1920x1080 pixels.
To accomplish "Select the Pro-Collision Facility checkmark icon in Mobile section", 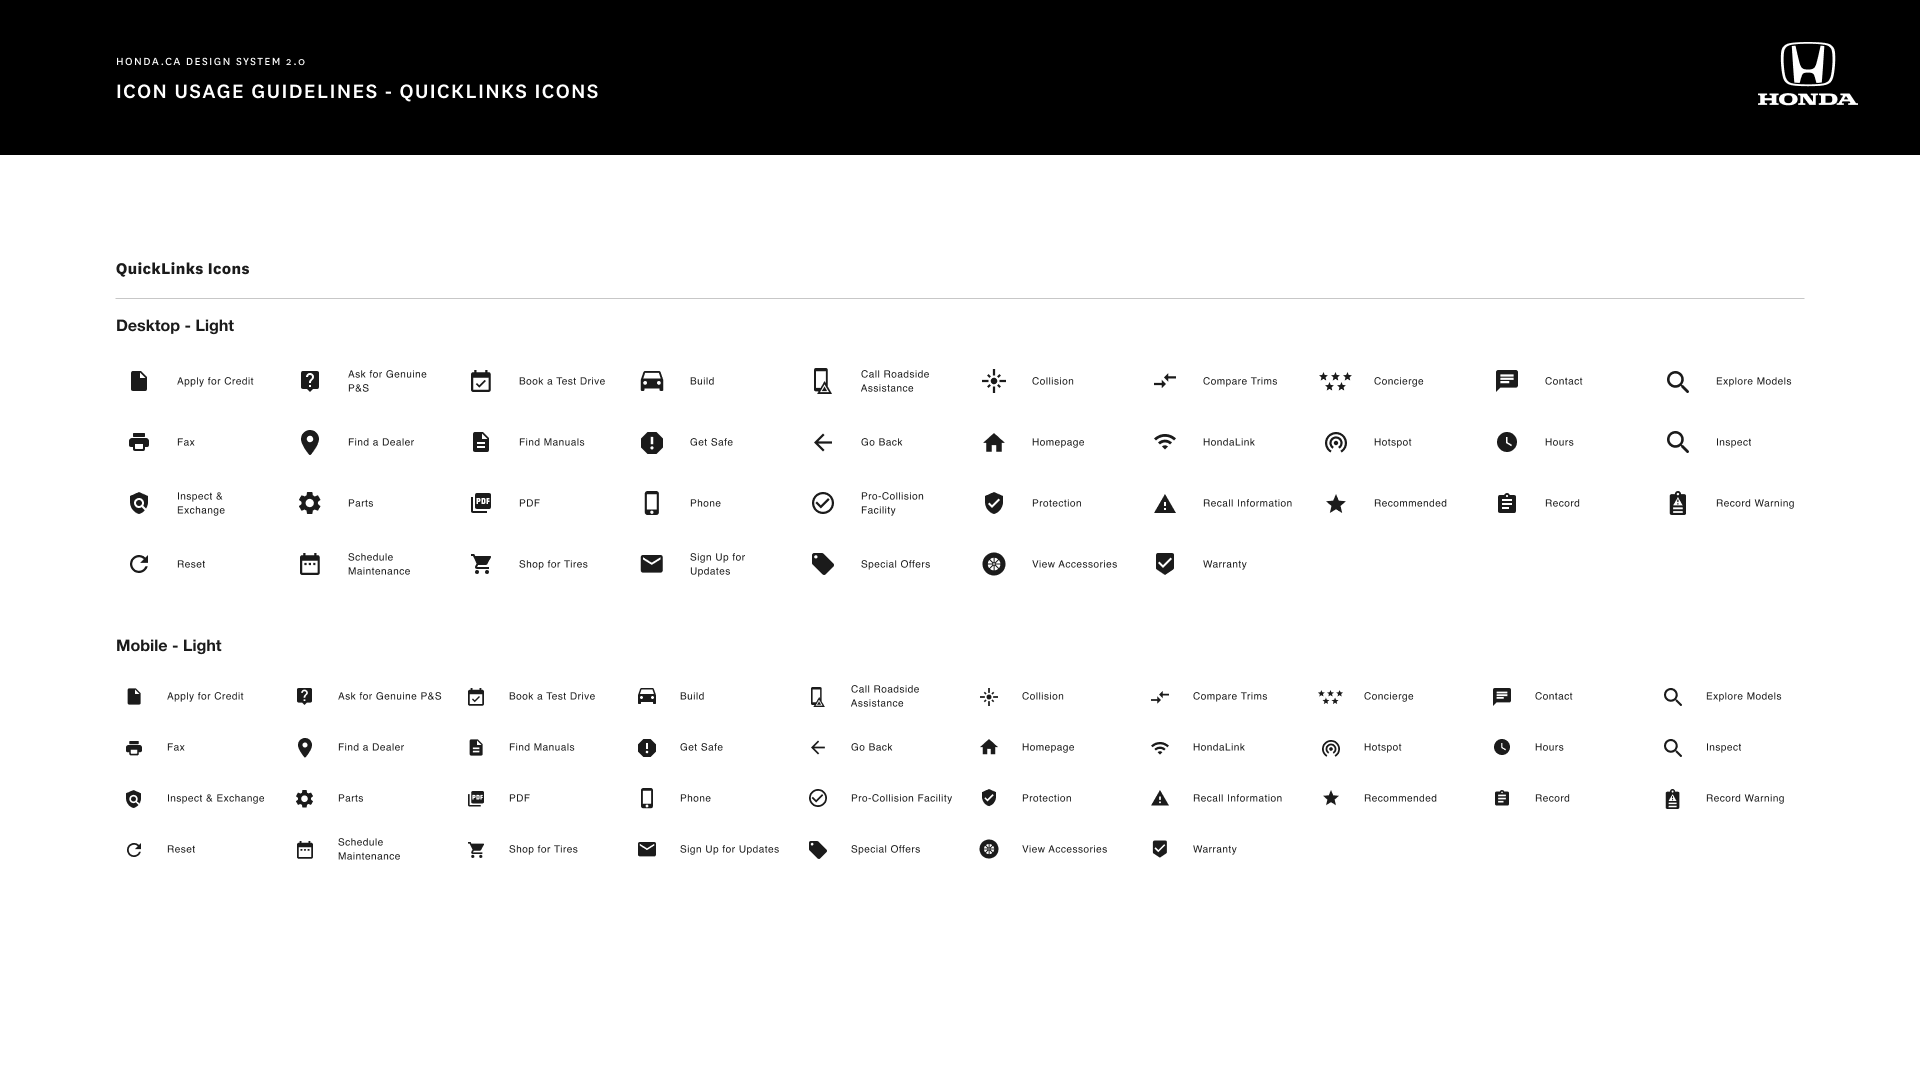I will 818,798.
